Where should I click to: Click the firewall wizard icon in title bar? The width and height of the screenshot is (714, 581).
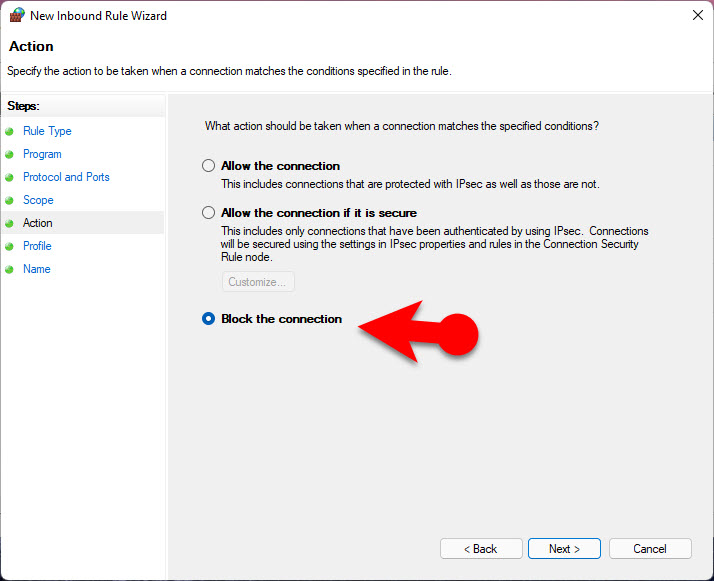[17, 15]
